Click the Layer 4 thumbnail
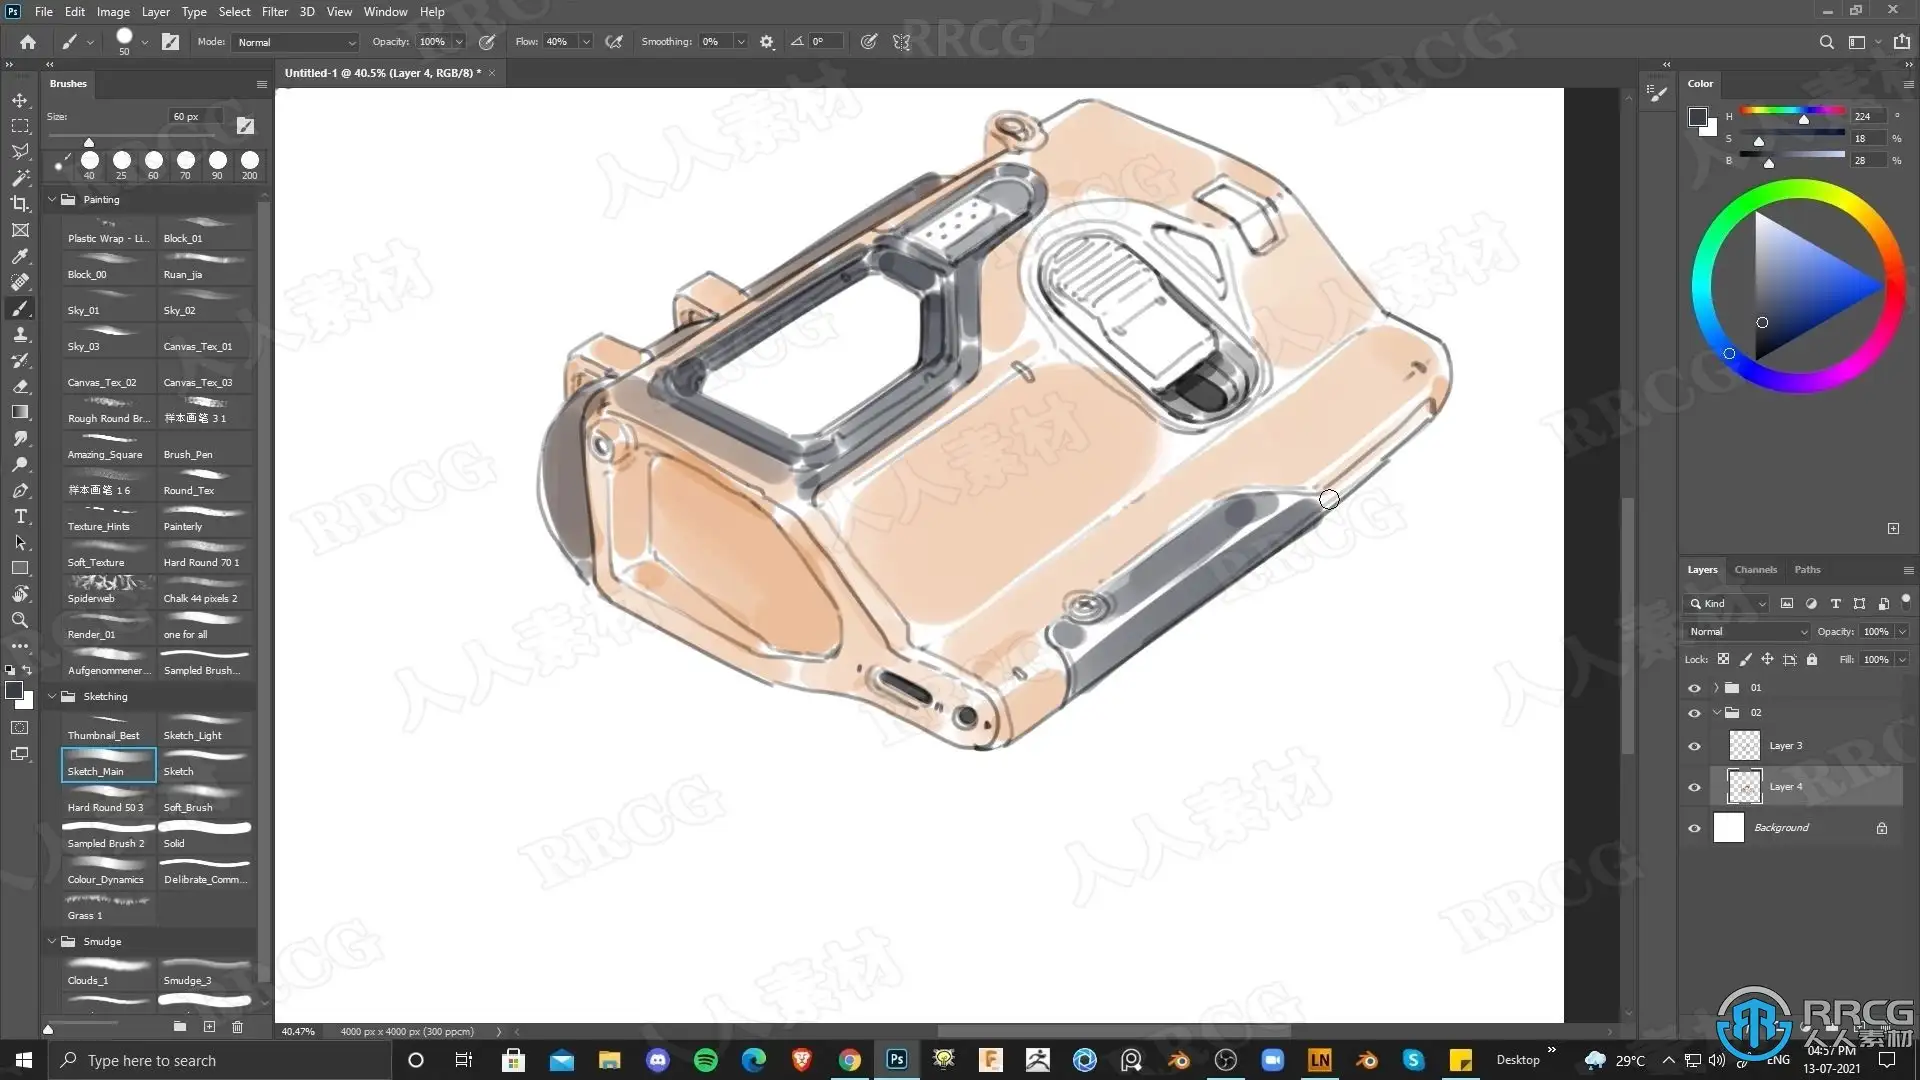 click(x=1744, y=787)
